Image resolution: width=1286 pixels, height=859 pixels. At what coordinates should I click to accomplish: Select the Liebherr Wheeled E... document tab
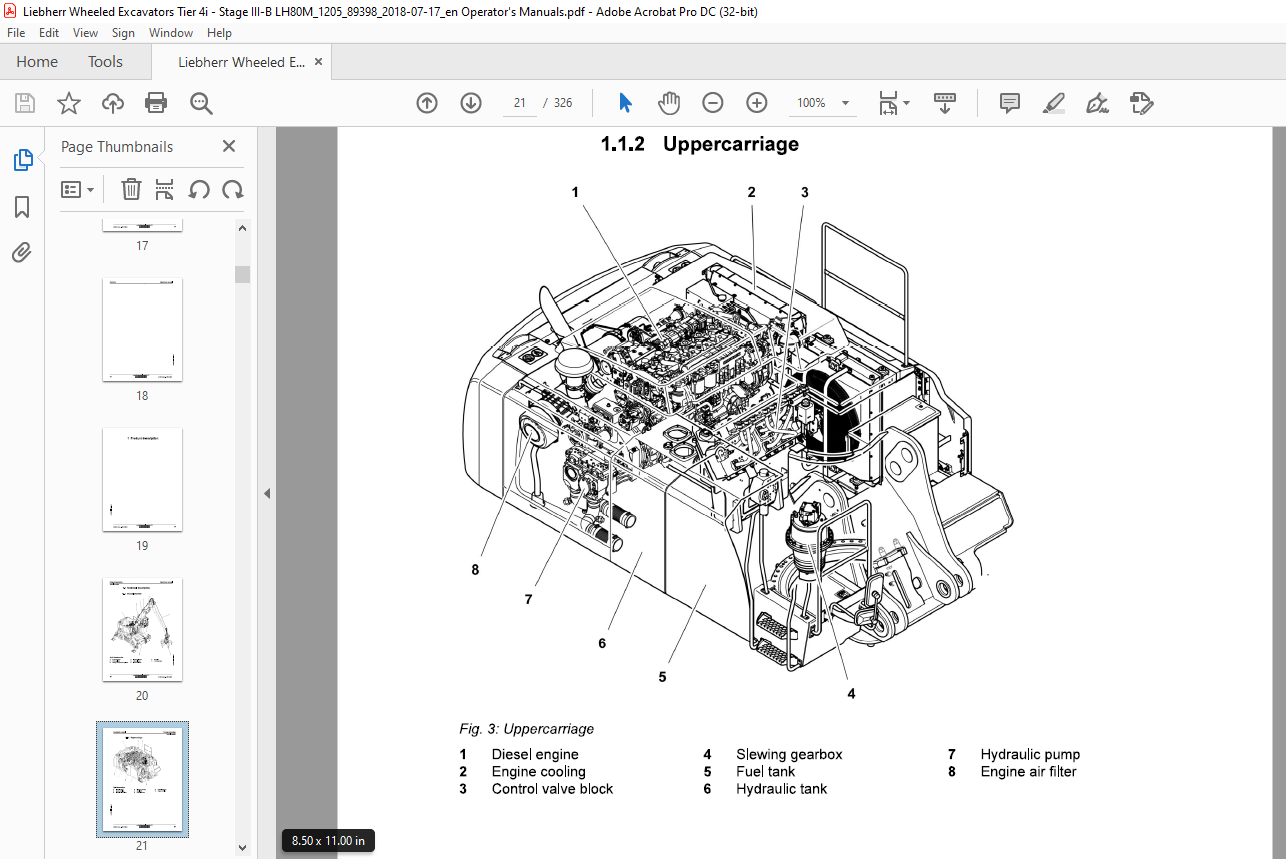(x=242, y=62)
